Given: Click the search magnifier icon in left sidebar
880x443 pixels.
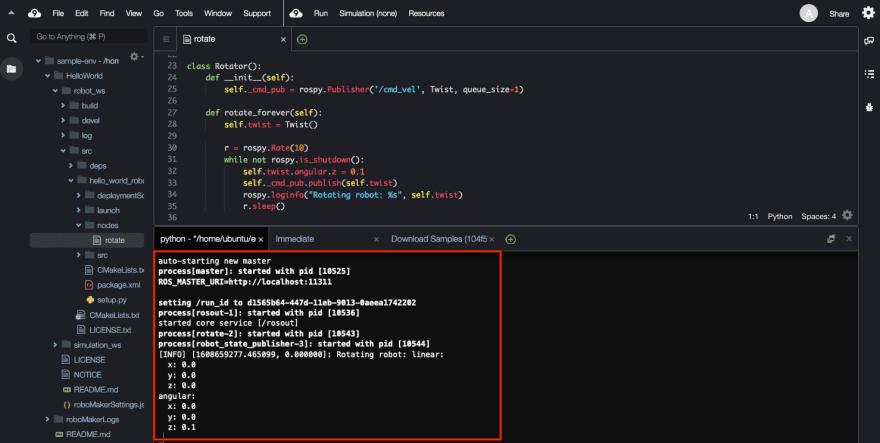Looking at the screenshot, I should pyautogui.click(x=11, y=38).
